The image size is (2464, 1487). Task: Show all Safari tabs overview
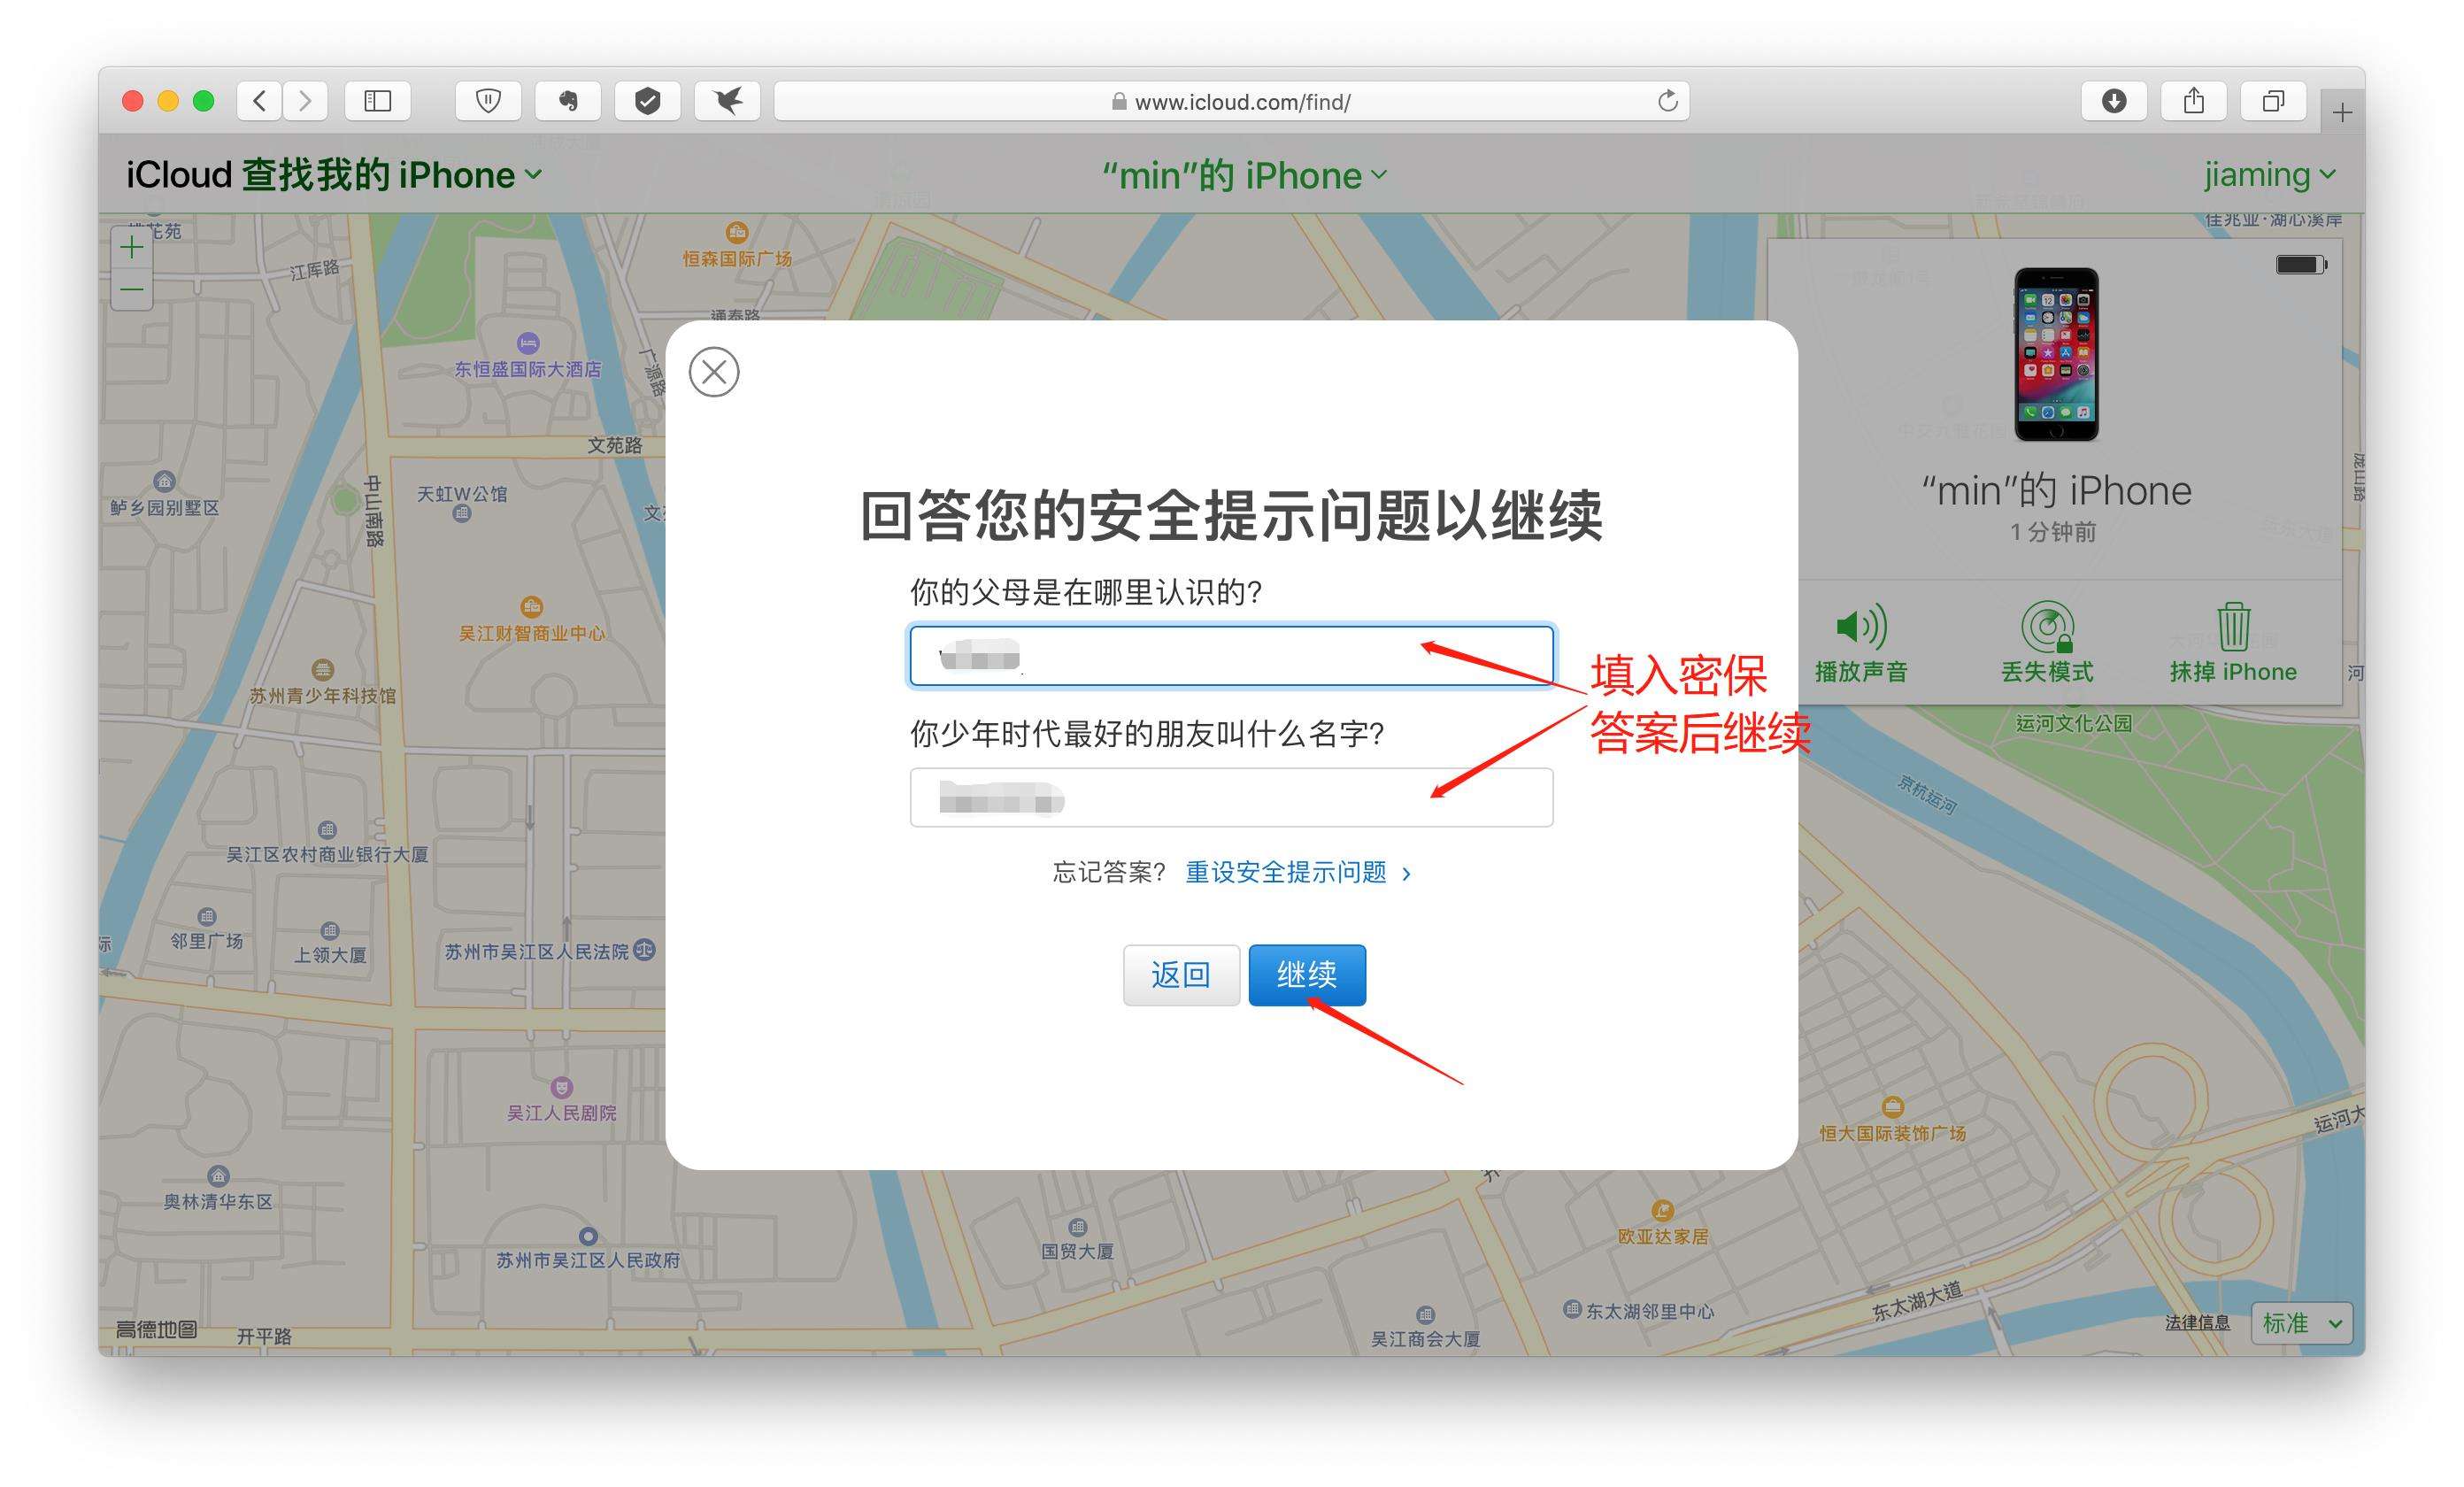click(x=2274, y=101)
